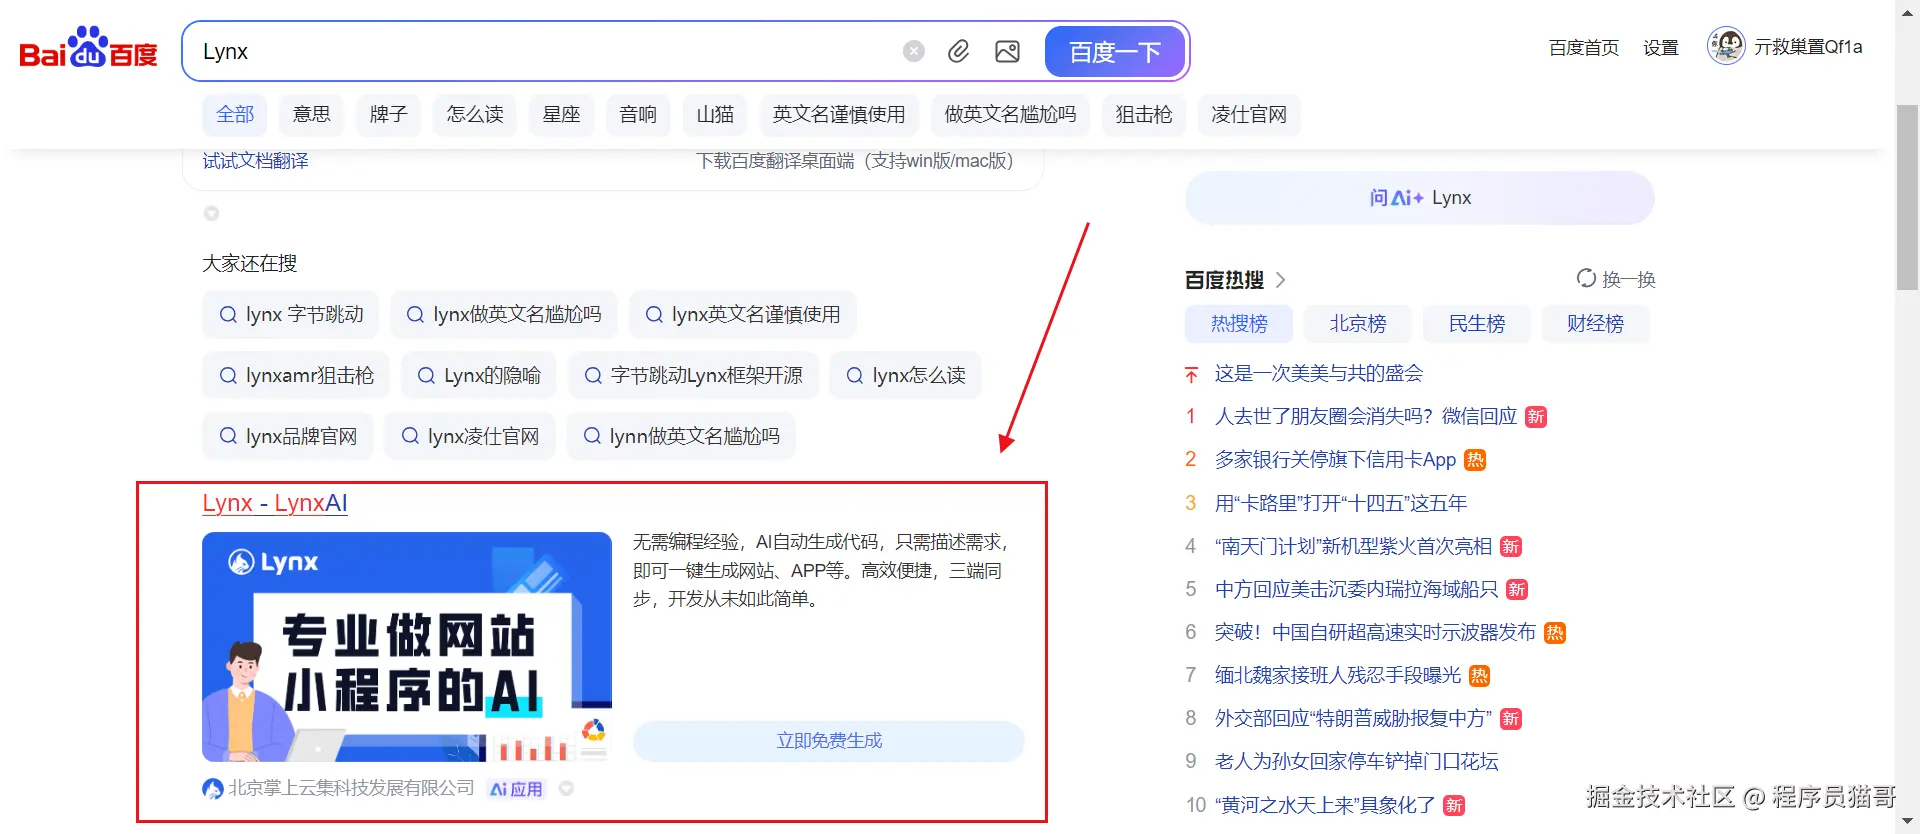Open 中方回应美击沉委内瑞拉海域船只 topic
1920x834 pixels.
click(1357, 589)
